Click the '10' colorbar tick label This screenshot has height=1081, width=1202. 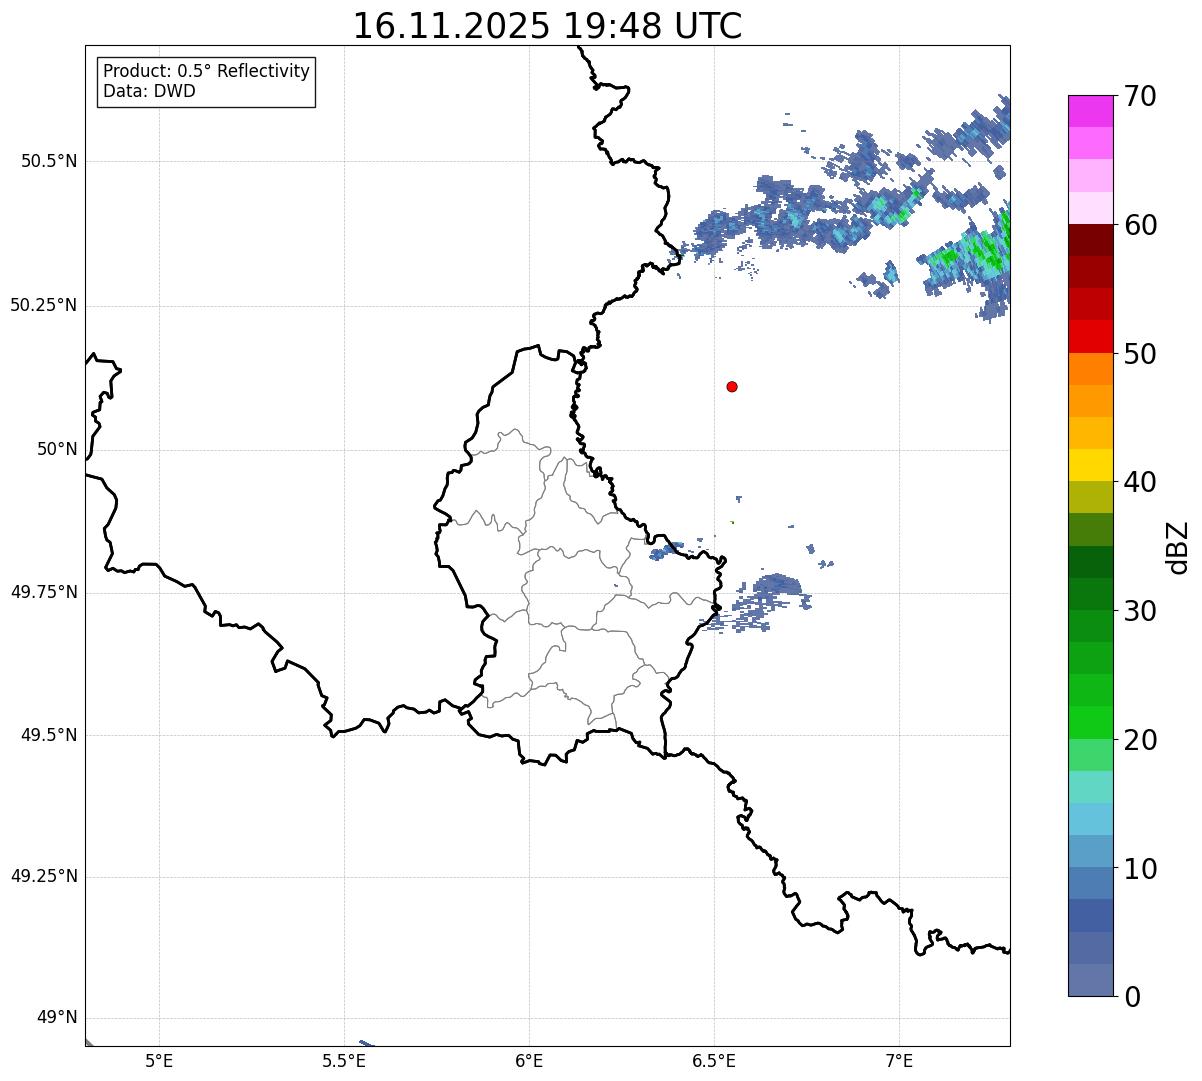point(1140,869)
